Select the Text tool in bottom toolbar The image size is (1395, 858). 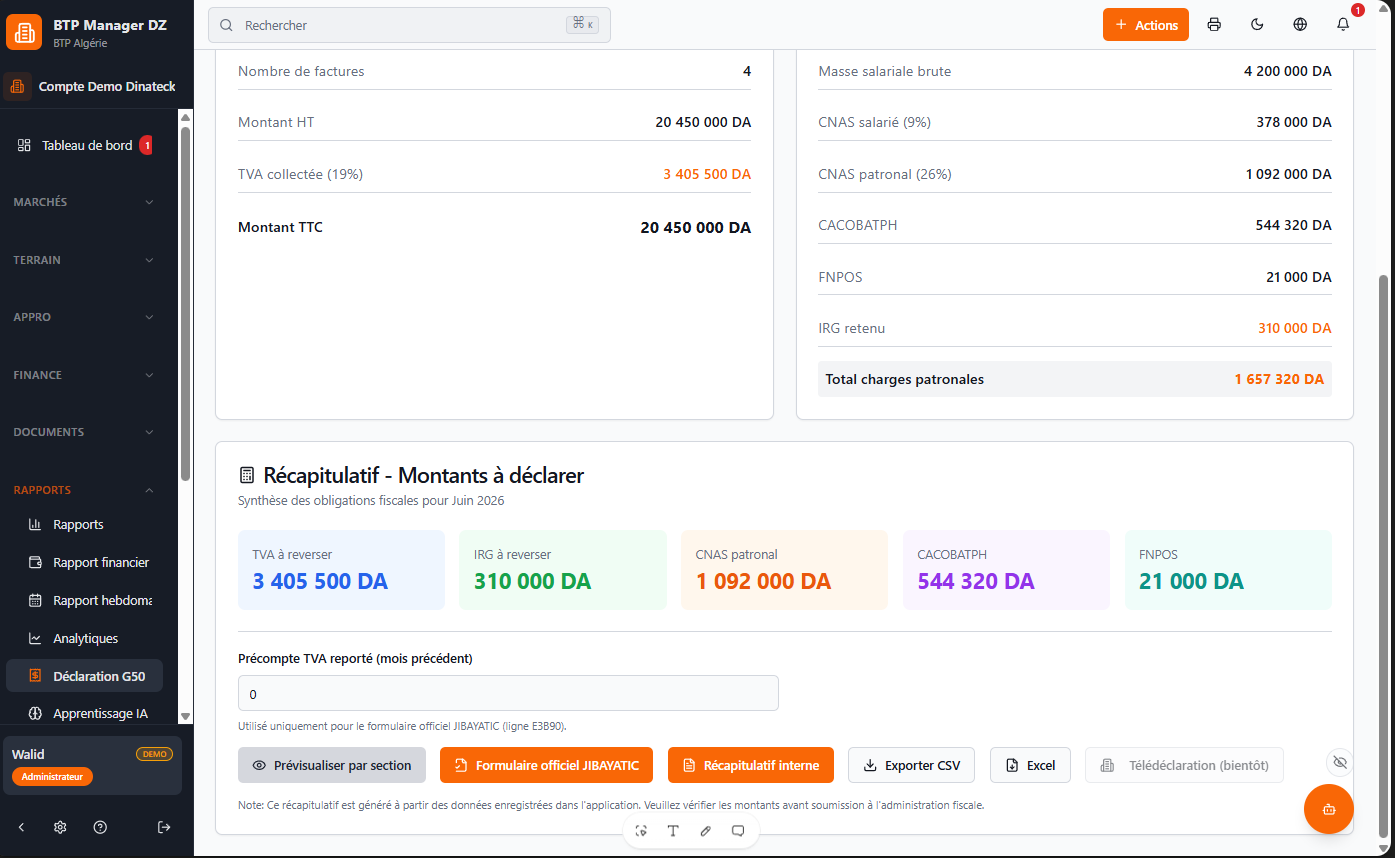tap(673, 831)
